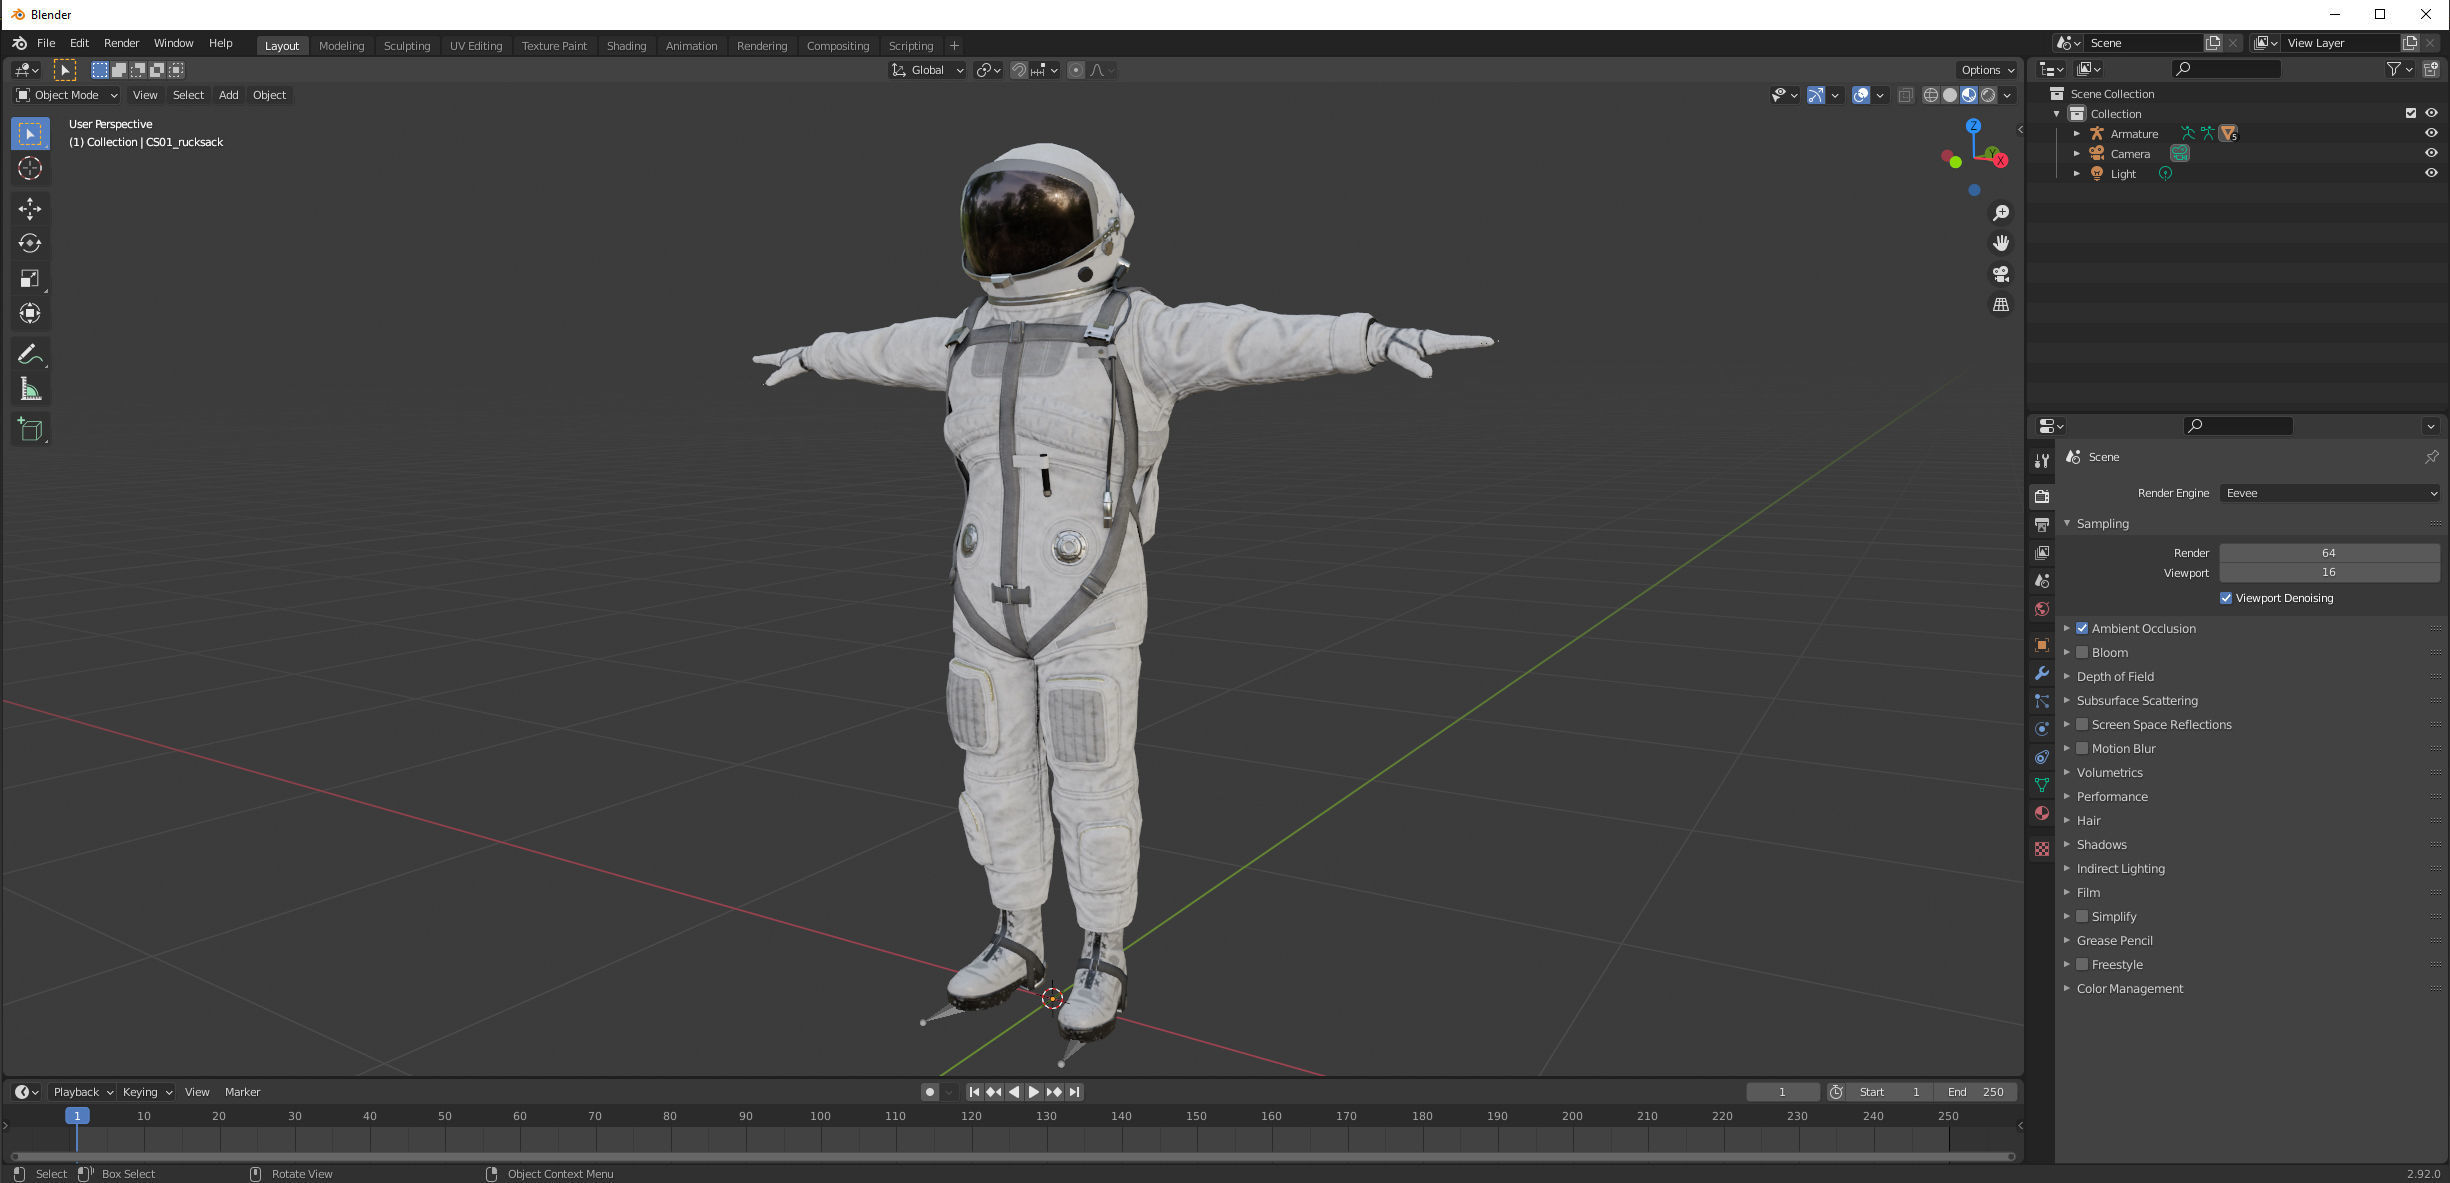
Task: Open the Keying popover in timeline
Action: click(147, 1092)
